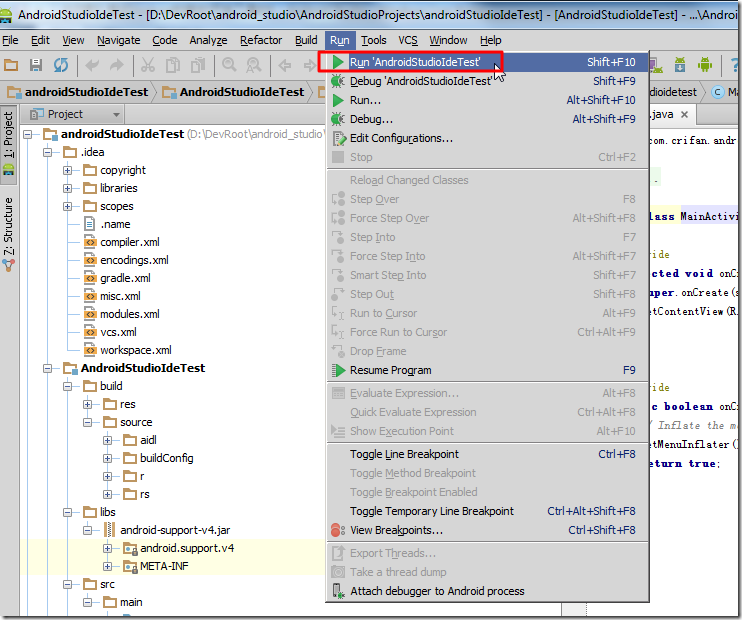The height and width of the screenshot is (620, 742).
Task: Select the aidl folder in tree
Action: [148, 440]
